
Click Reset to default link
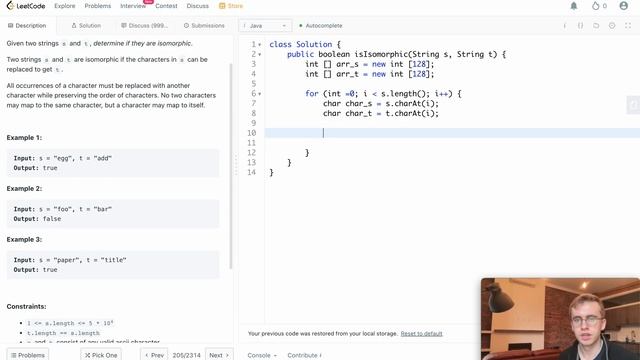(421, 333)
